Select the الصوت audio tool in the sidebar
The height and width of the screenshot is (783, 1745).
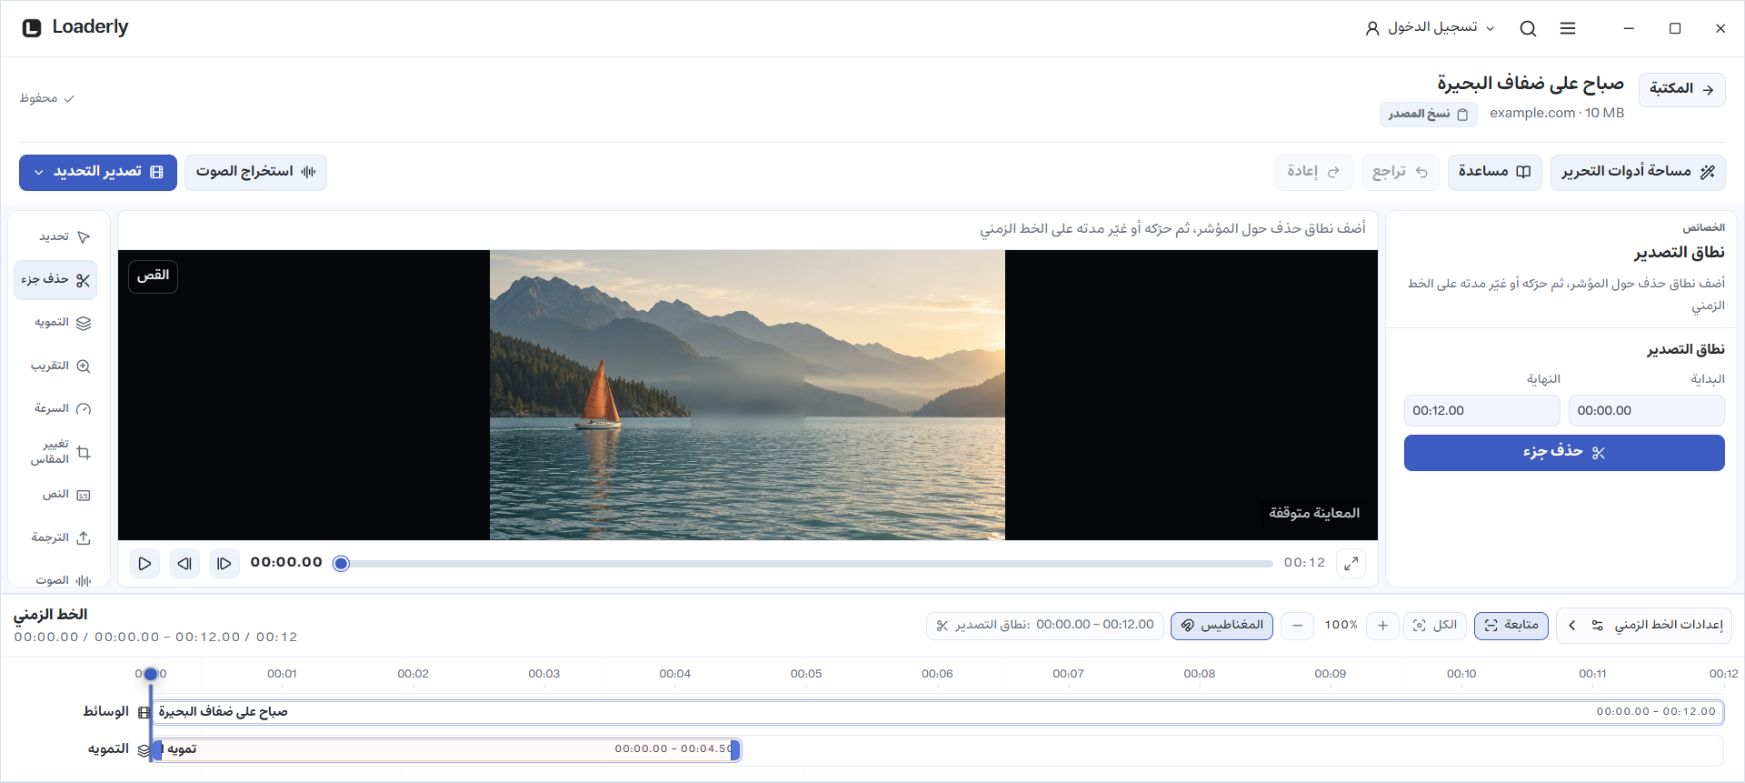click(56, 580)
